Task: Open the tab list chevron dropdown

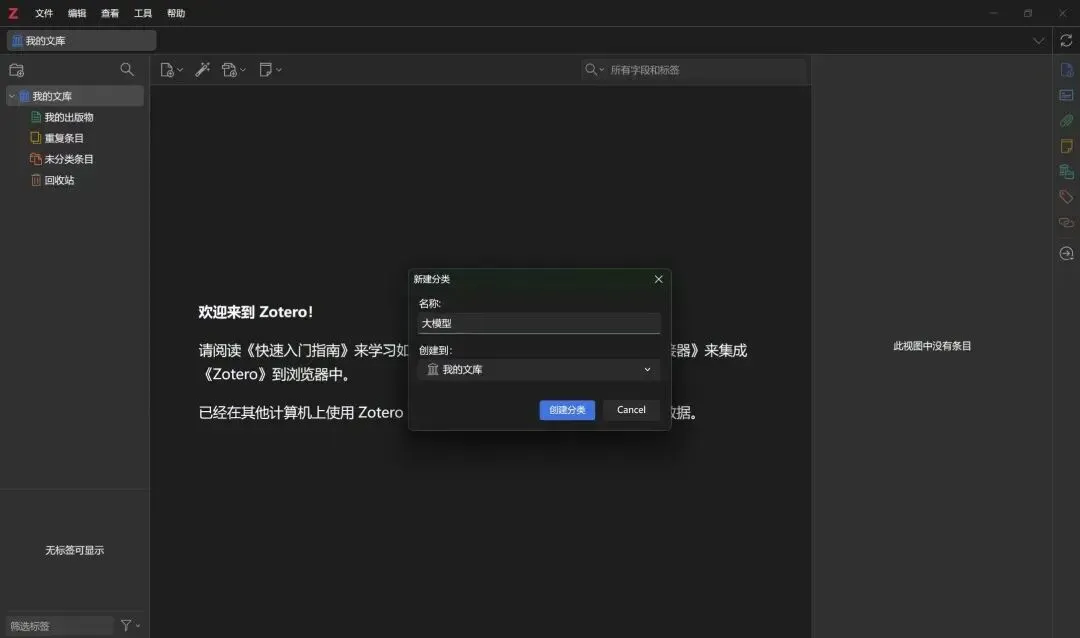Action: 1038,41
